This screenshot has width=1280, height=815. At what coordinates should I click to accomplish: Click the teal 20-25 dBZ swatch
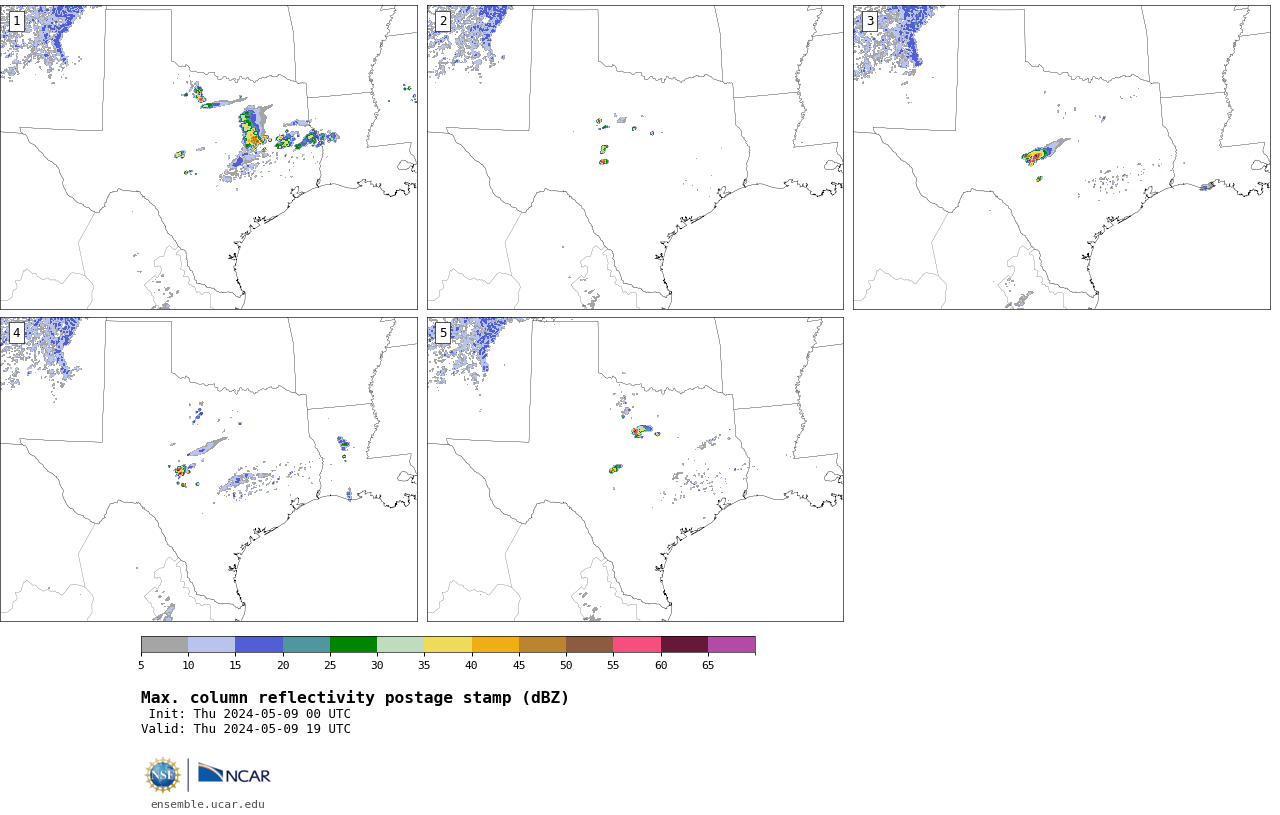306,644
